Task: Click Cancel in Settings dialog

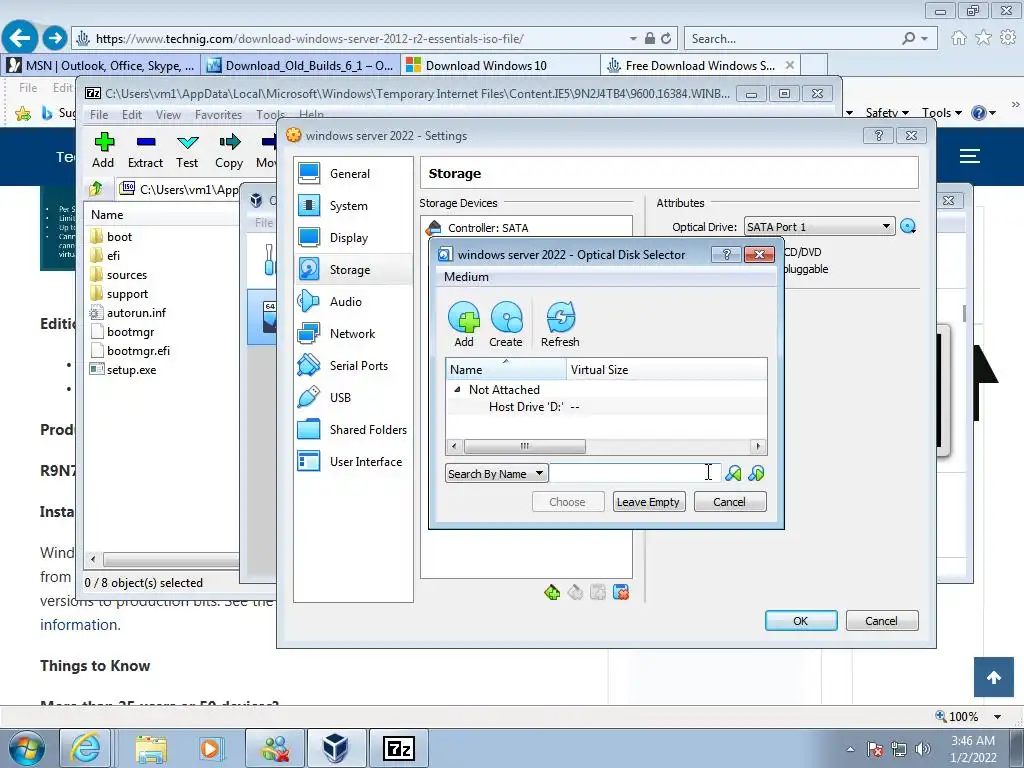Action: coord(882,620)
